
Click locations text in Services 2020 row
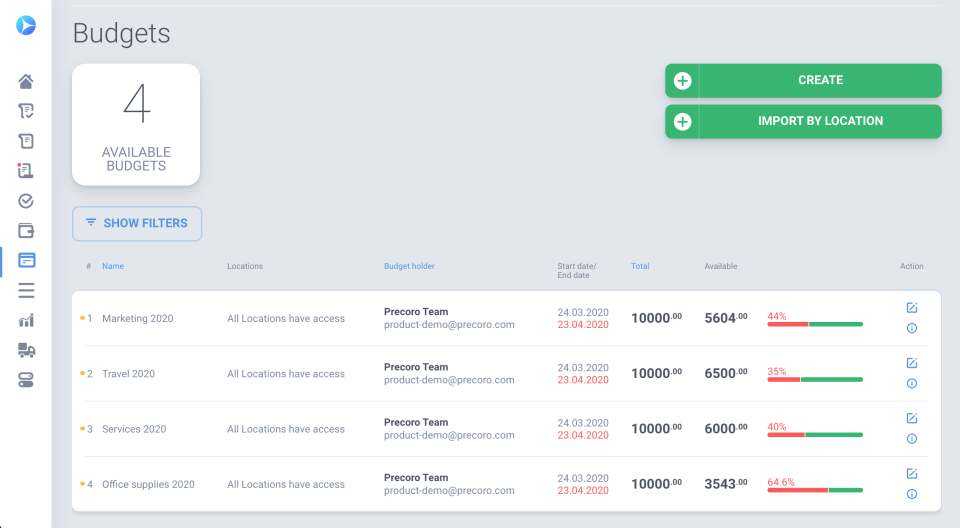point(286,429)
